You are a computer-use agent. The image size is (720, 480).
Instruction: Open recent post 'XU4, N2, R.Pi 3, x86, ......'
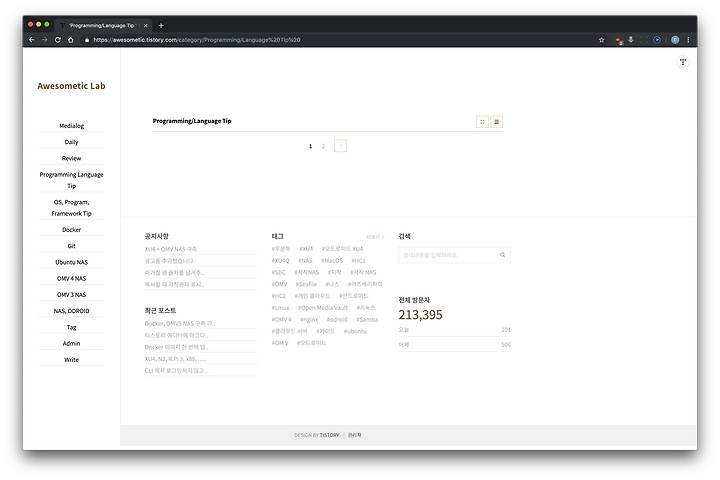tap(175, 359)
